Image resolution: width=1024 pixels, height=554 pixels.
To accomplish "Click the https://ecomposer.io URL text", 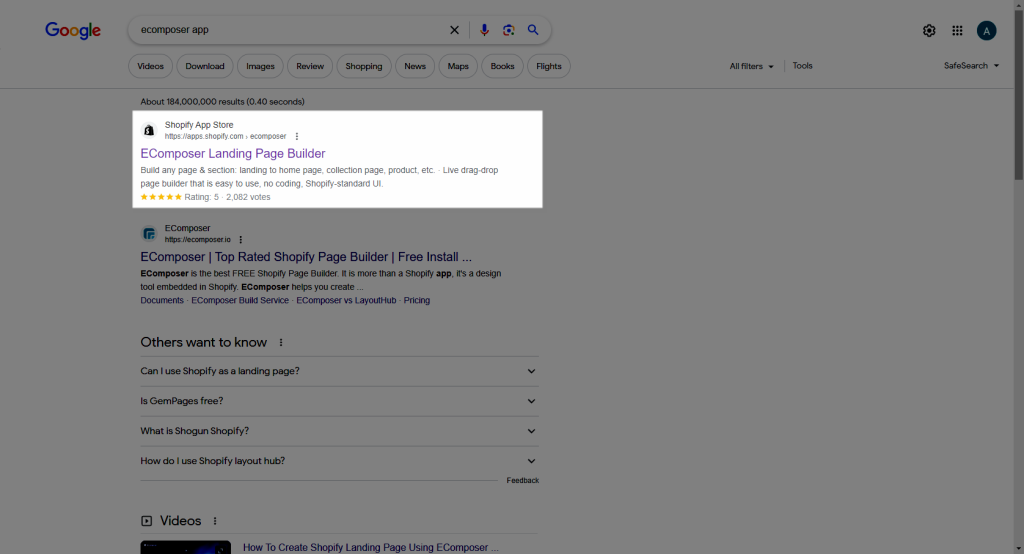I will click(x=197, y=240).
